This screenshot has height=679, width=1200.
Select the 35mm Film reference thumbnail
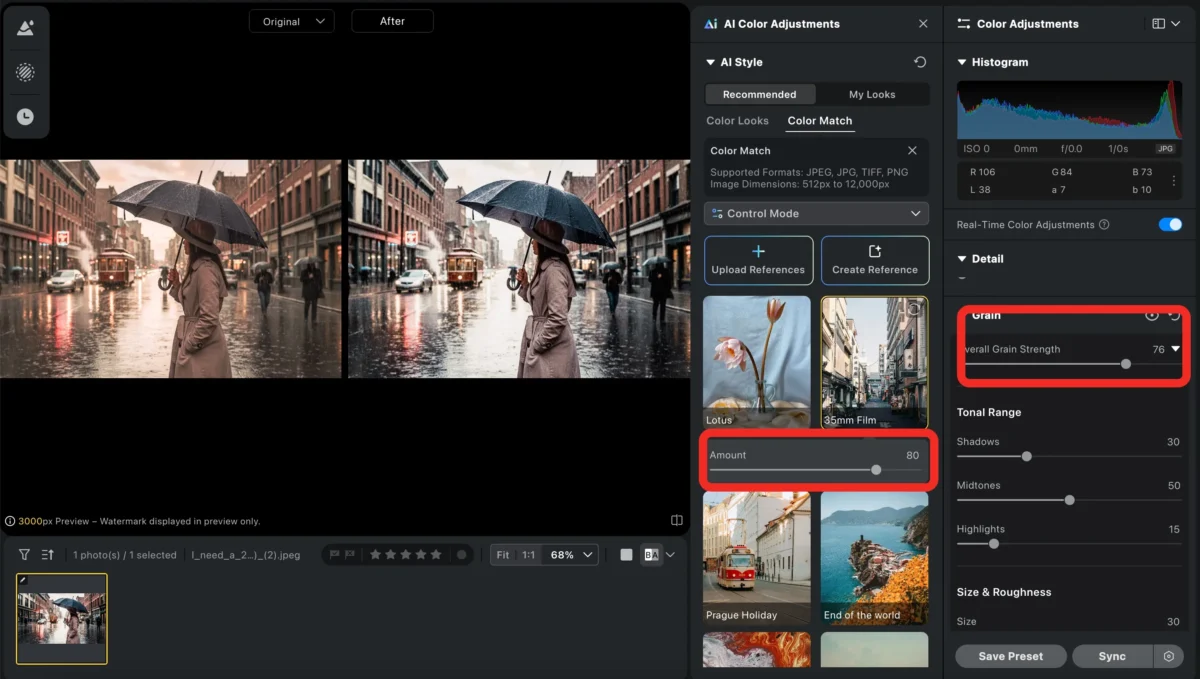coord(874,361)
